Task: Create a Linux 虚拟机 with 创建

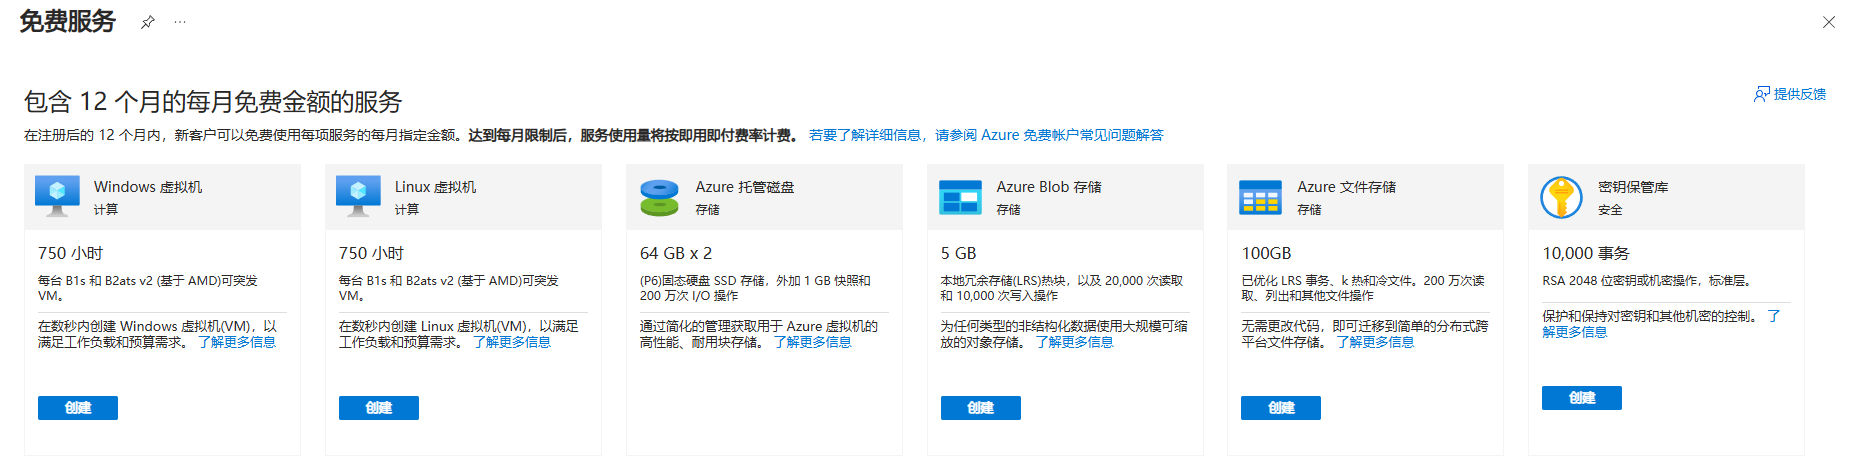Action: coord(379,408)
